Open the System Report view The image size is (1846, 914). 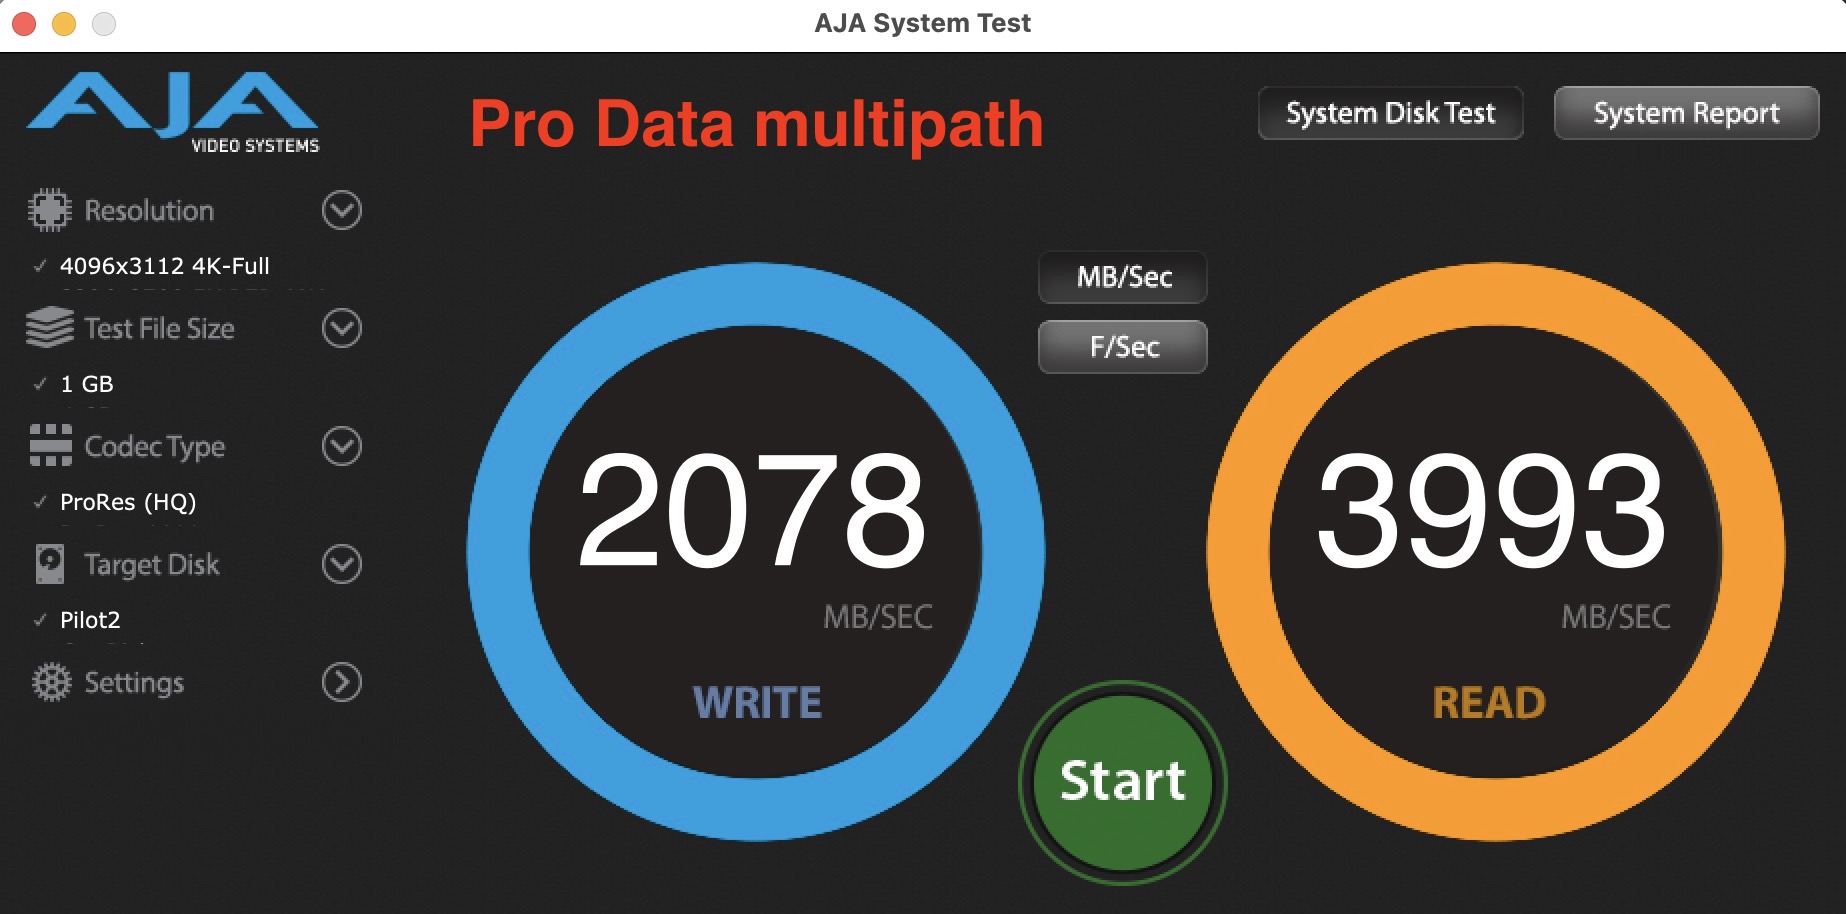click(x=1686, y=113)
